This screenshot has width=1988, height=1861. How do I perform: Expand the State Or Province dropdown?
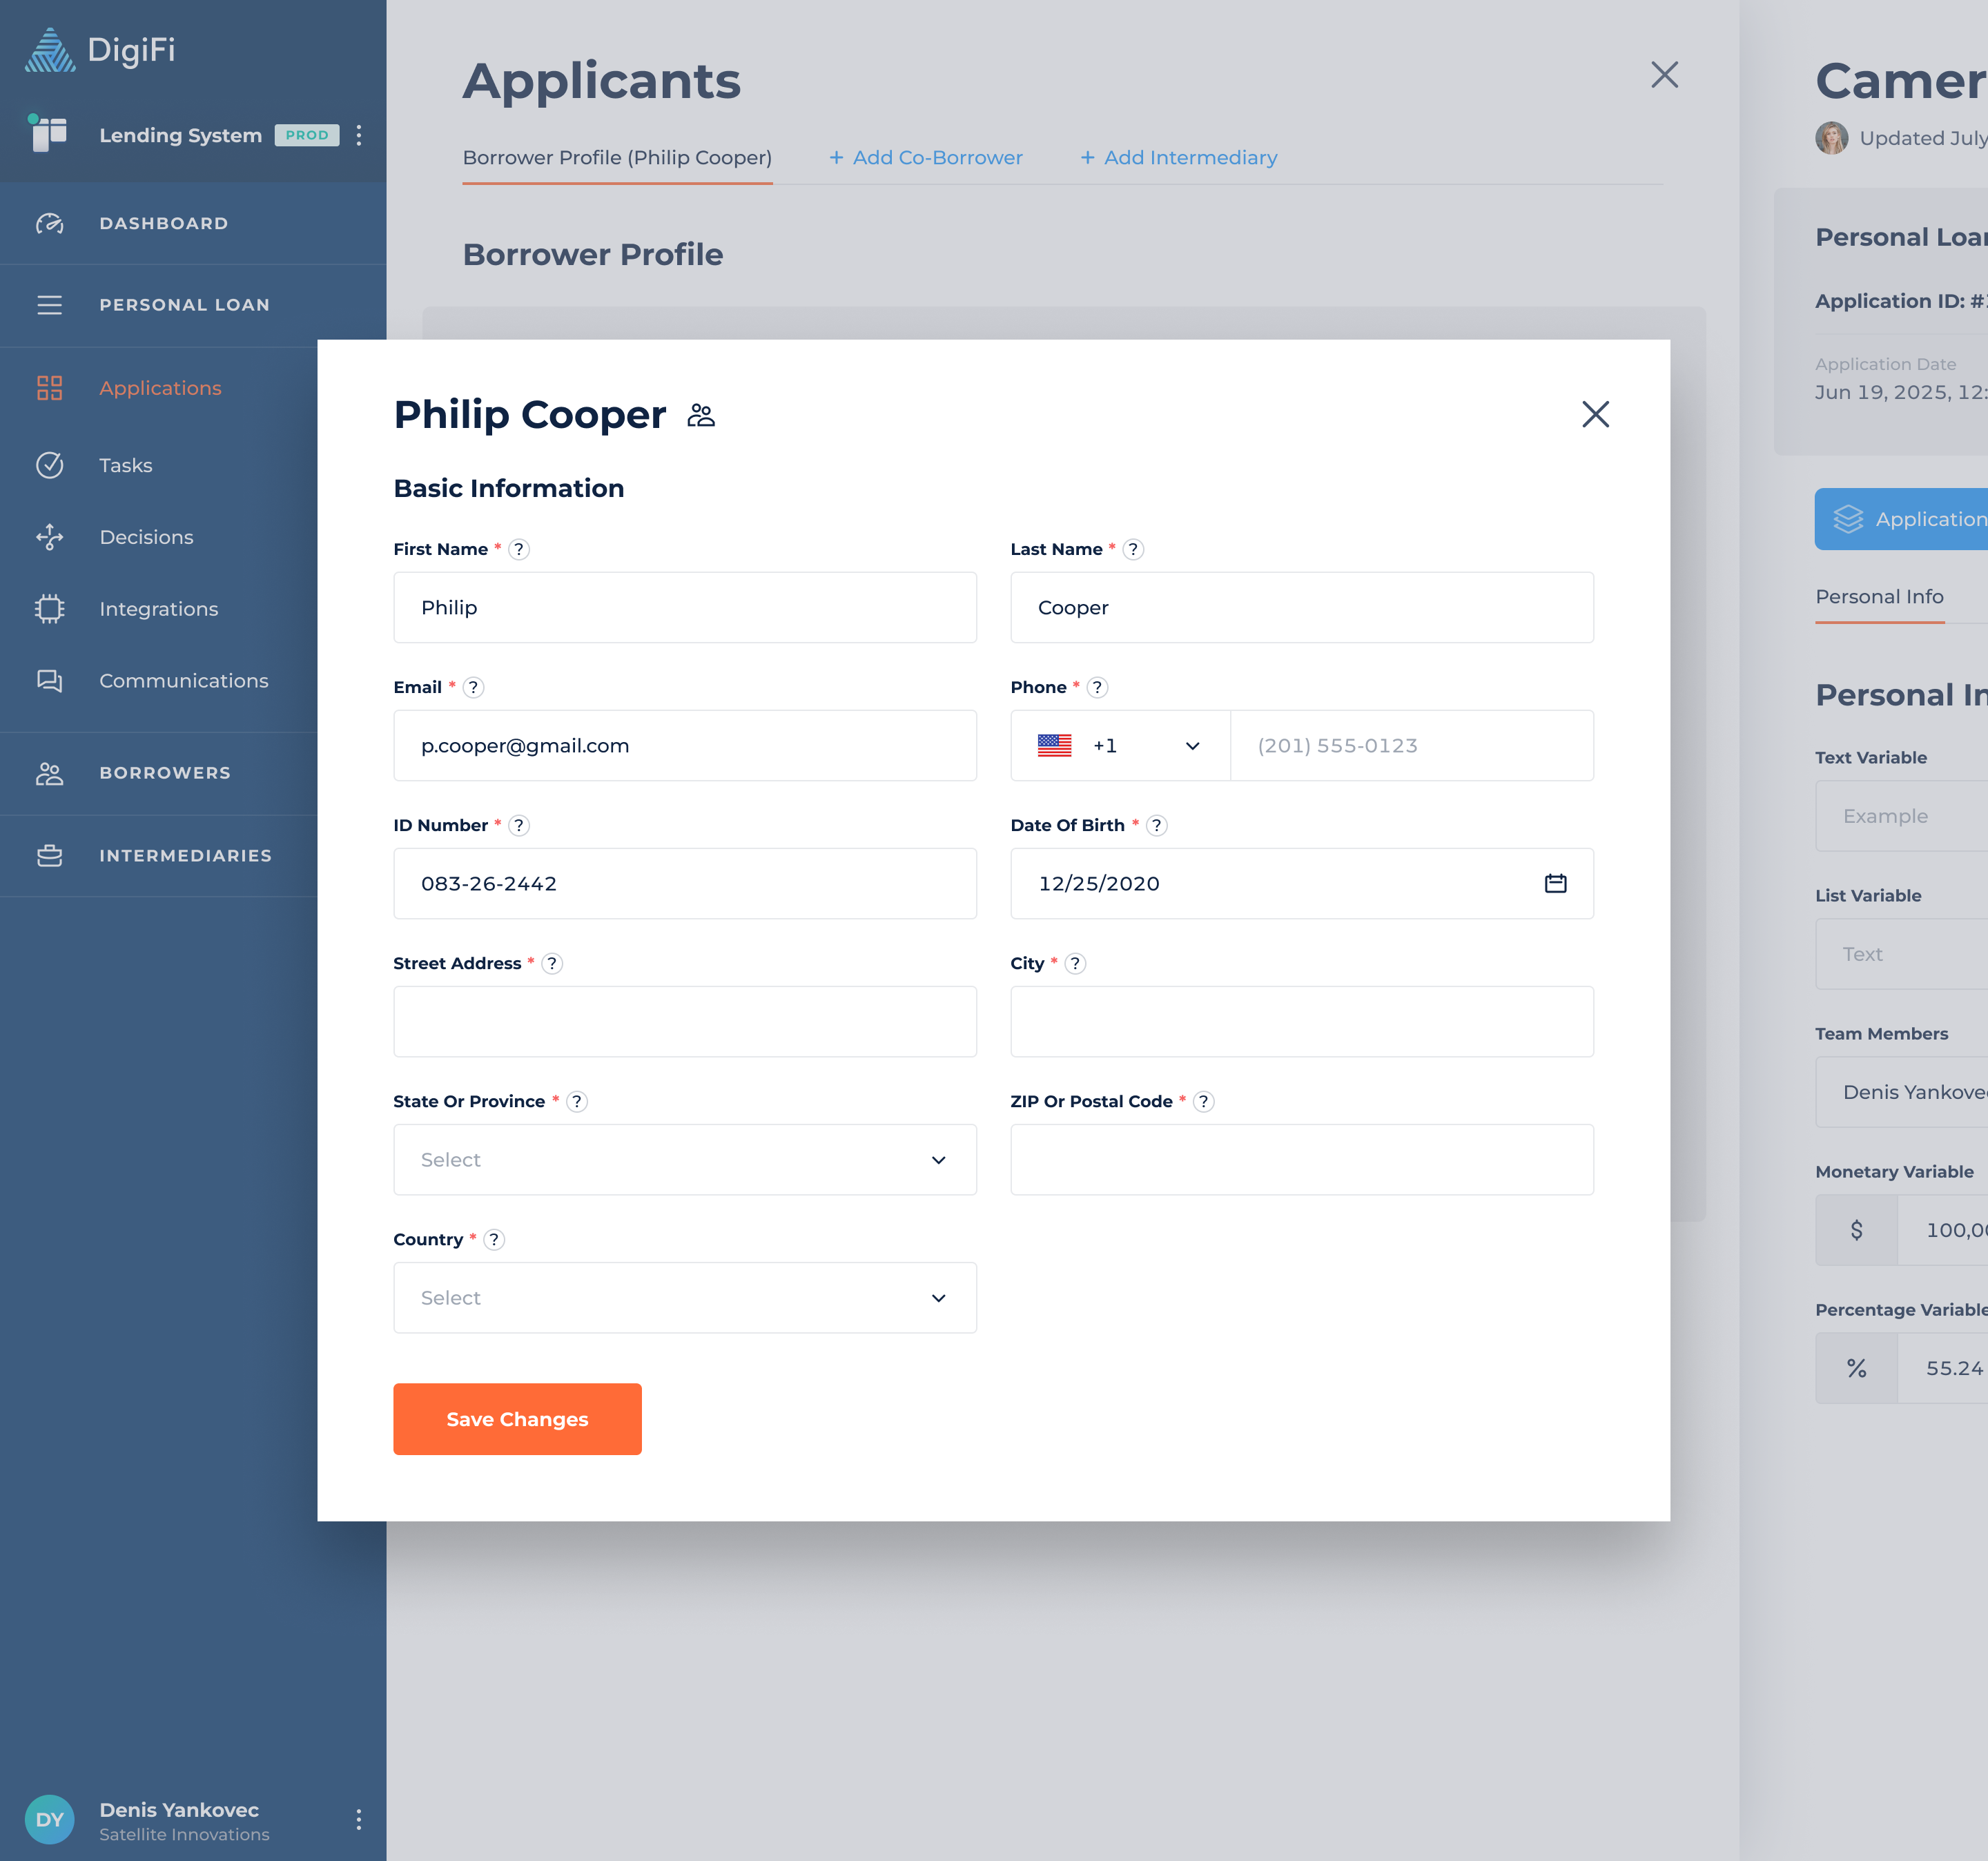click(x=684, y=1160)
